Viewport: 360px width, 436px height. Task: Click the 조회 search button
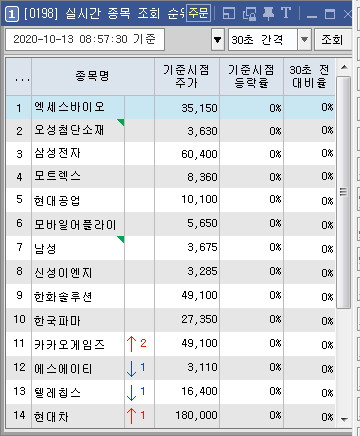[x=332, y=40]
